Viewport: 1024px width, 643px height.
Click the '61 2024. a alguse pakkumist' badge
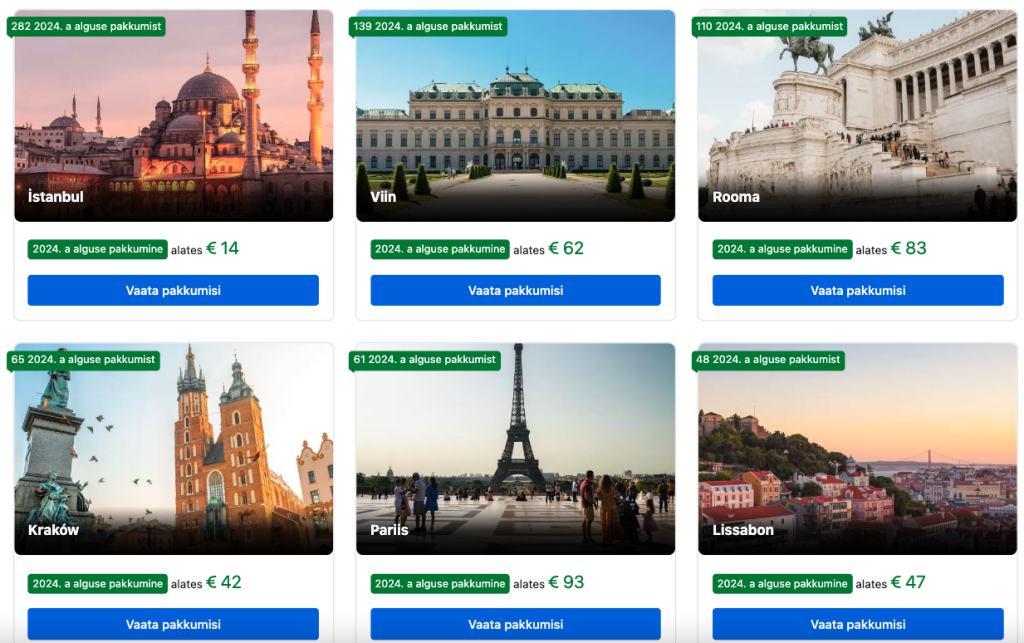coord(425,360)
